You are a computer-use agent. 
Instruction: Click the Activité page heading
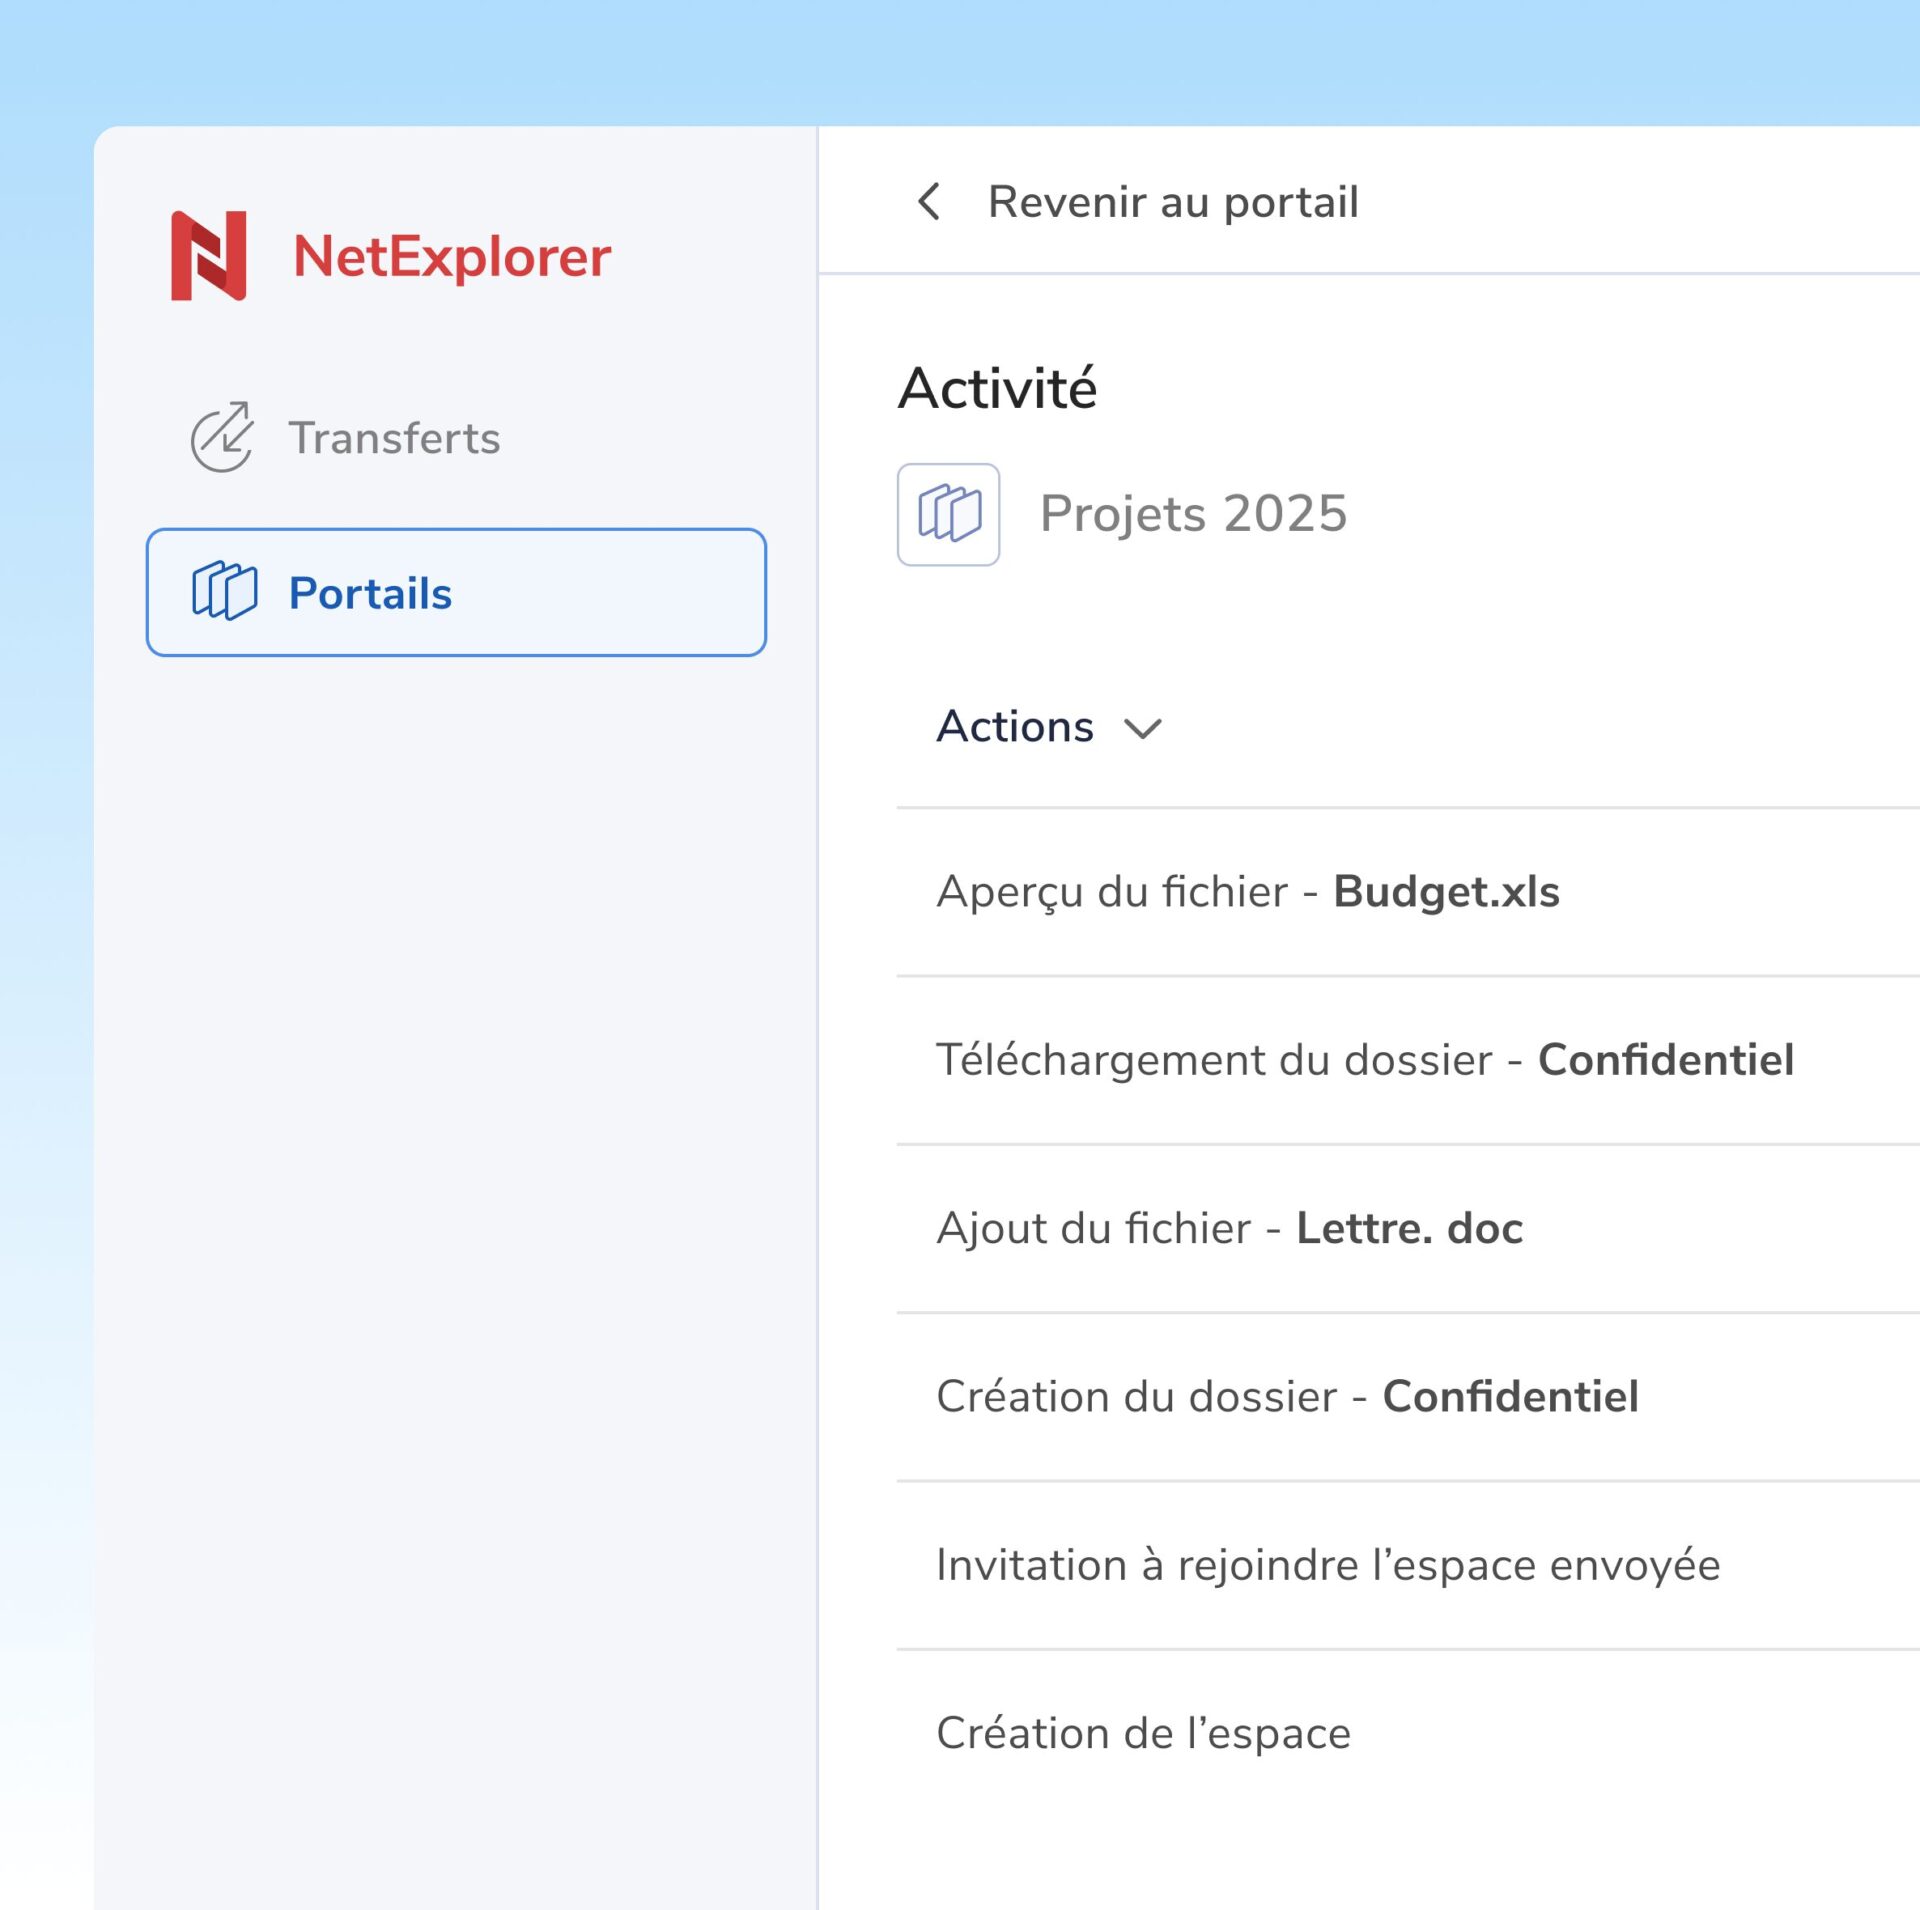996,388
